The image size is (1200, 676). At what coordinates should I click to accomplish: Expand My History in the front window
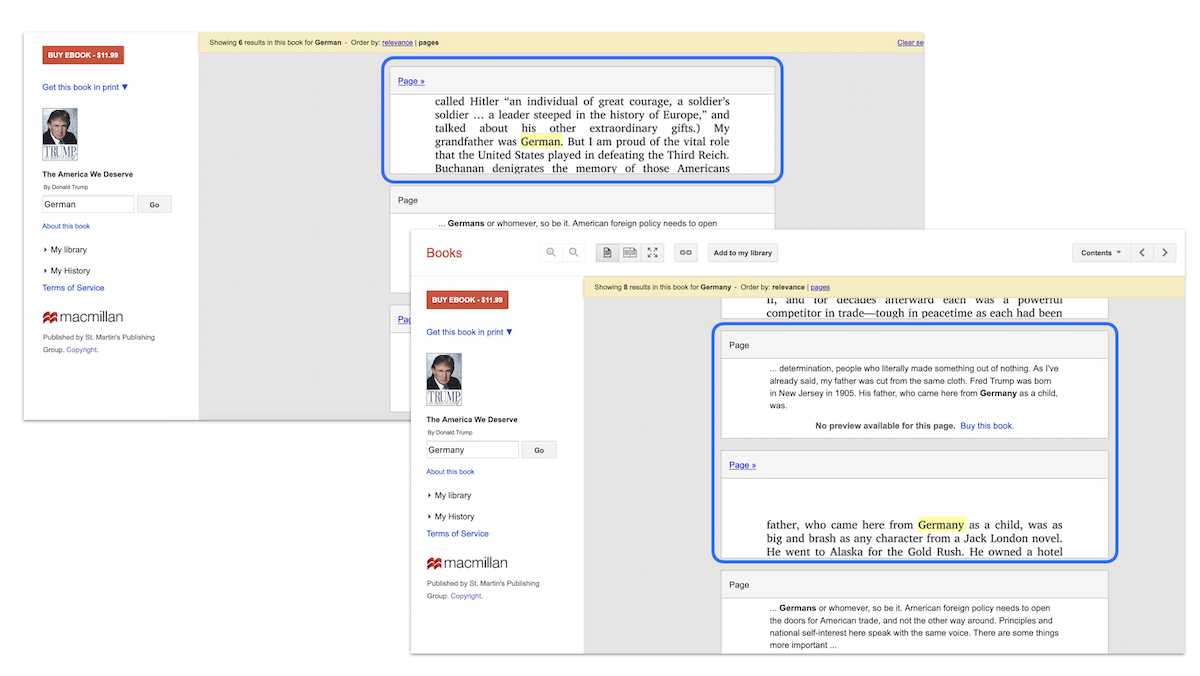coord(454,516)
